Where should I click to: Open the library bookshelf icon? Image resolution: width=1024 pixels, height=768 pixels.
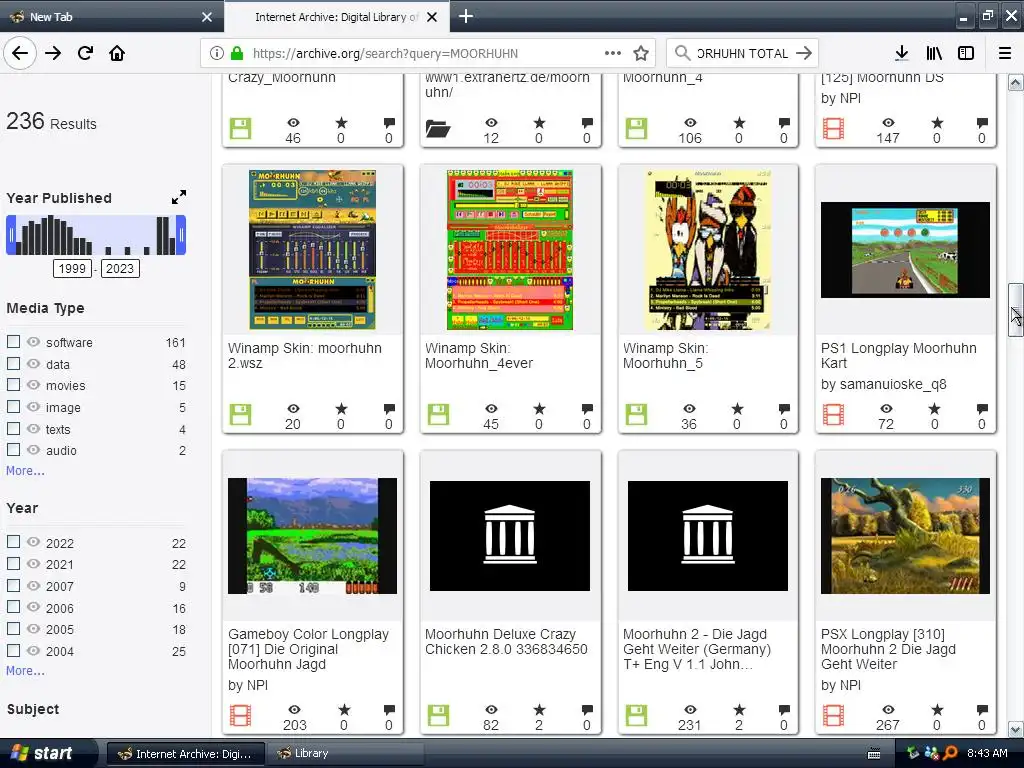[934, 53]
